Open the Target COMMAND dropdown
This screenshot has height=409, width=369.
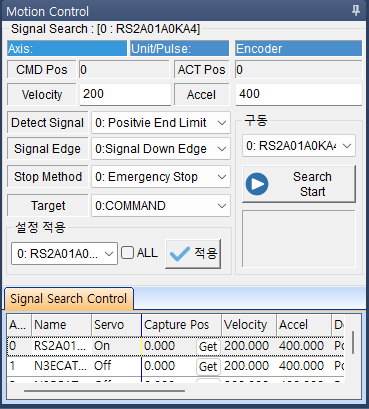point(161,206)
